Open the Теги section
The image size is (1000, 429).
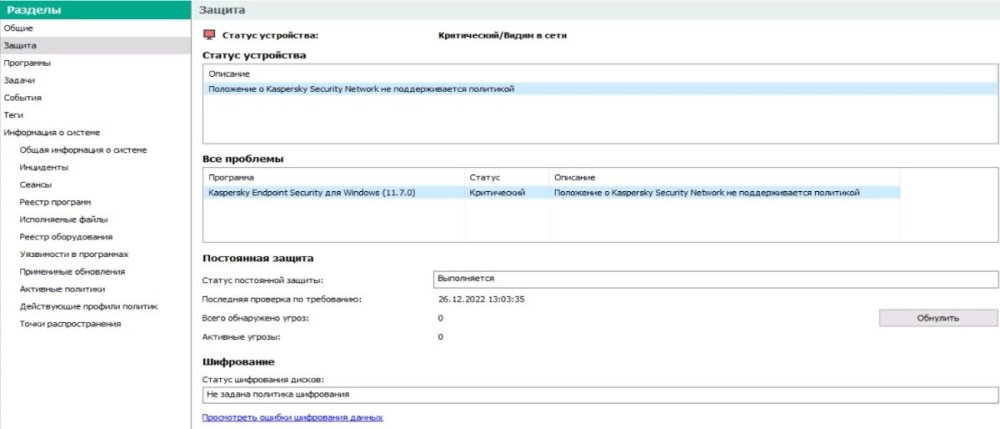click(x=14, y=115)
